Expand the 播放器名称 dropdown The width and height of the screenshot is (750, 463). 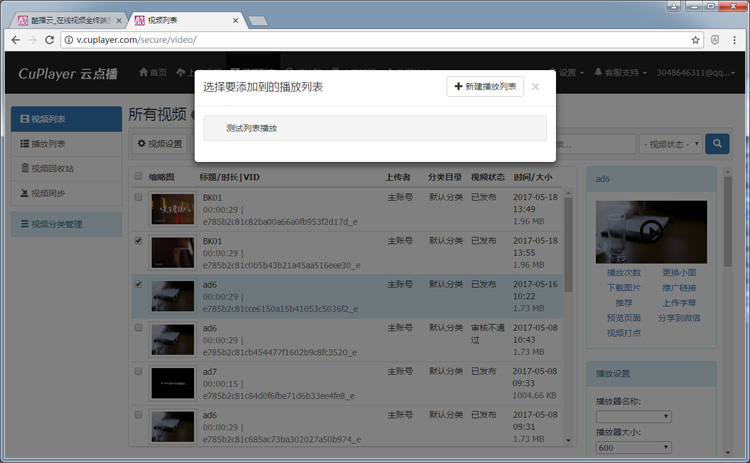633,417
